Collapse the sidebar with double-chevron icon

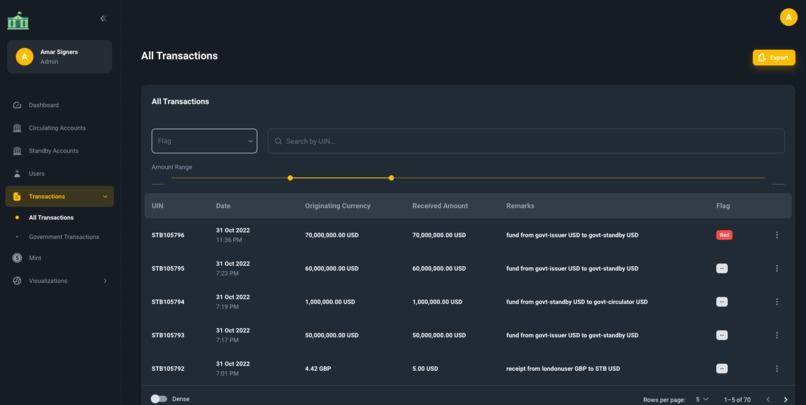[x=103, y=19]
